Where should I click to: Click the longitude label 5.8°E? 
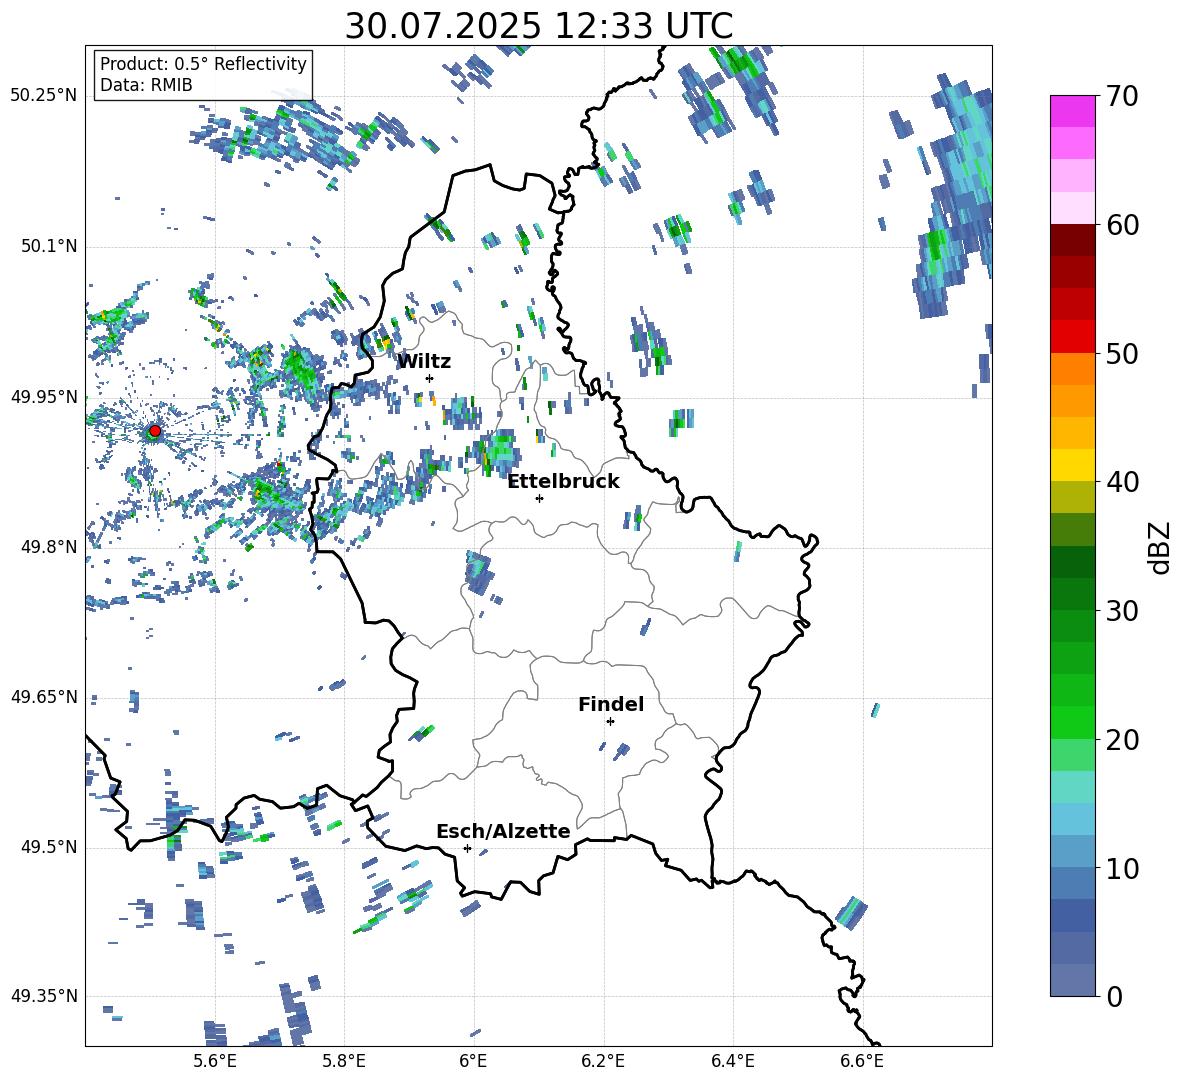point(344,1061)
